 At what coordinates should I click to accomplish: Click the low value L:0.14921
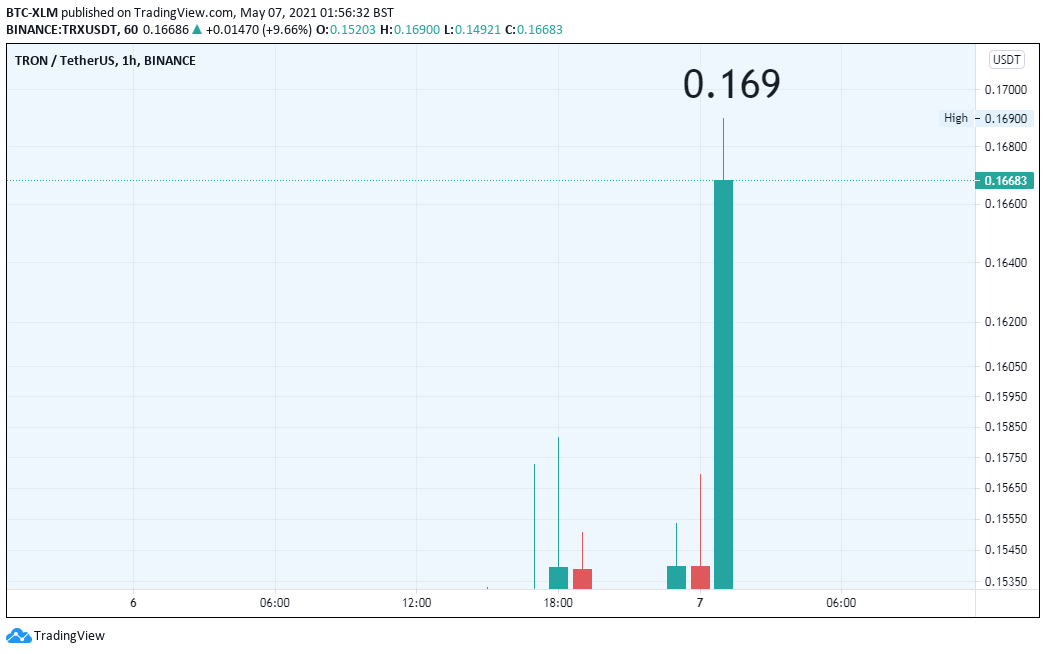tap(472, 29)
